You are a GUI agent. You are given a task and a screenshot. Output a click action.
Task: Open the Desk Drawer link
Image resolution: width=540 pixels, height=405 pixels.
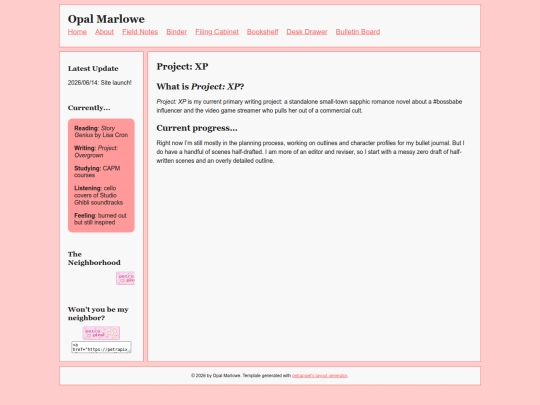pyautogui.click(x=307, y=32)
